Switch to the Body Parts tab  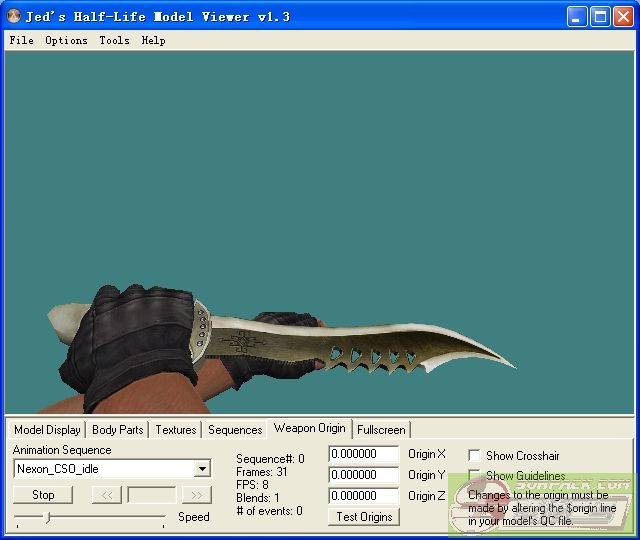click(x=117, y=430)
